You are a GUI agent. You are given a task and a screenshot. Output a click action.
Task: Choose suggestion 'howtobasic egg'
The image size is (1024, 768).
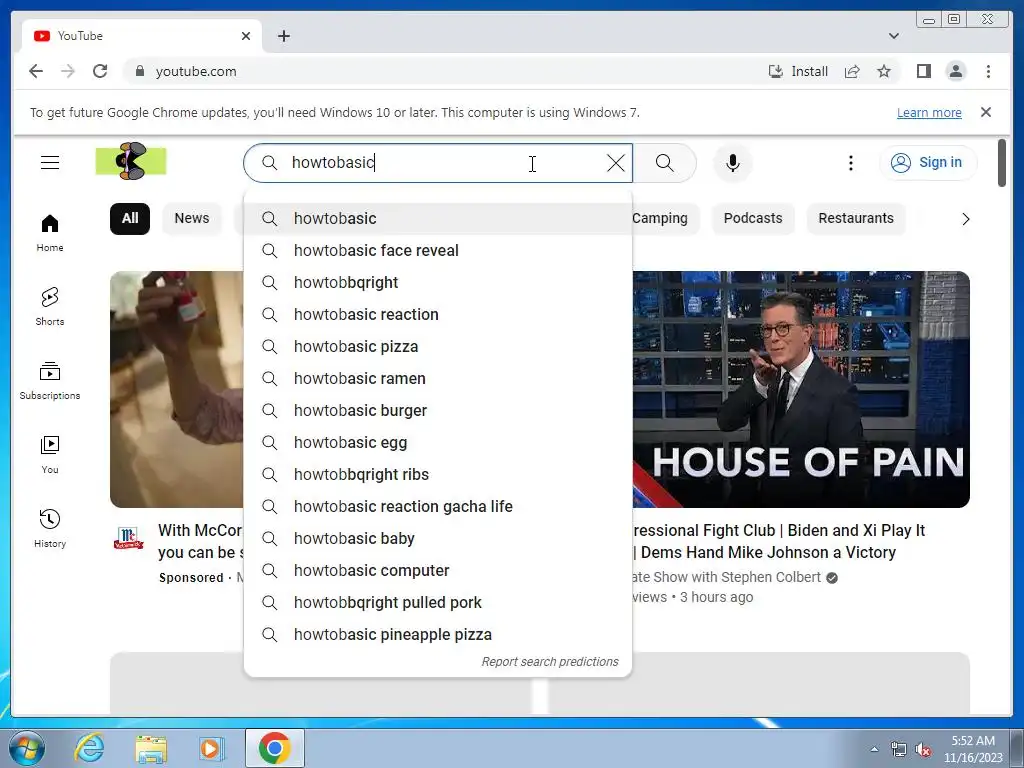438,443
